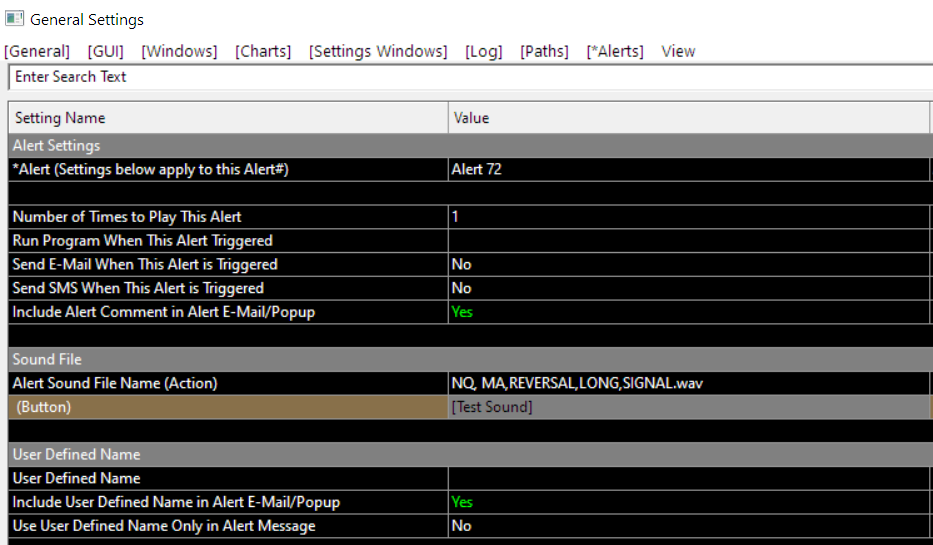Select the [*Alerts] tab
The image size is (933, 545).
615,51
